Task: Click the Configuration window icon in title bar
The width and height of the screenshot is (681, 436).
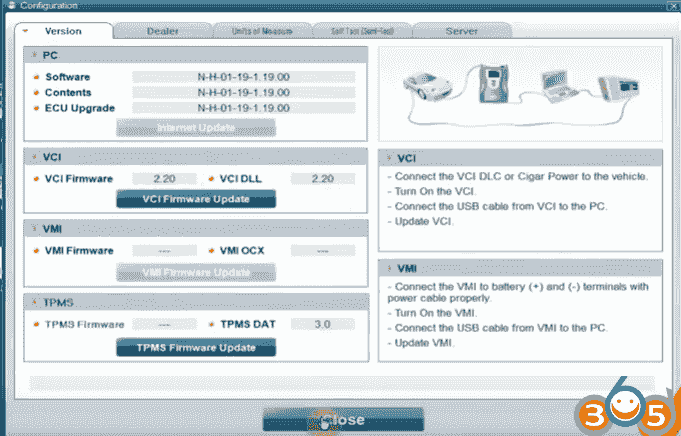Action: [x=12, y=6]
